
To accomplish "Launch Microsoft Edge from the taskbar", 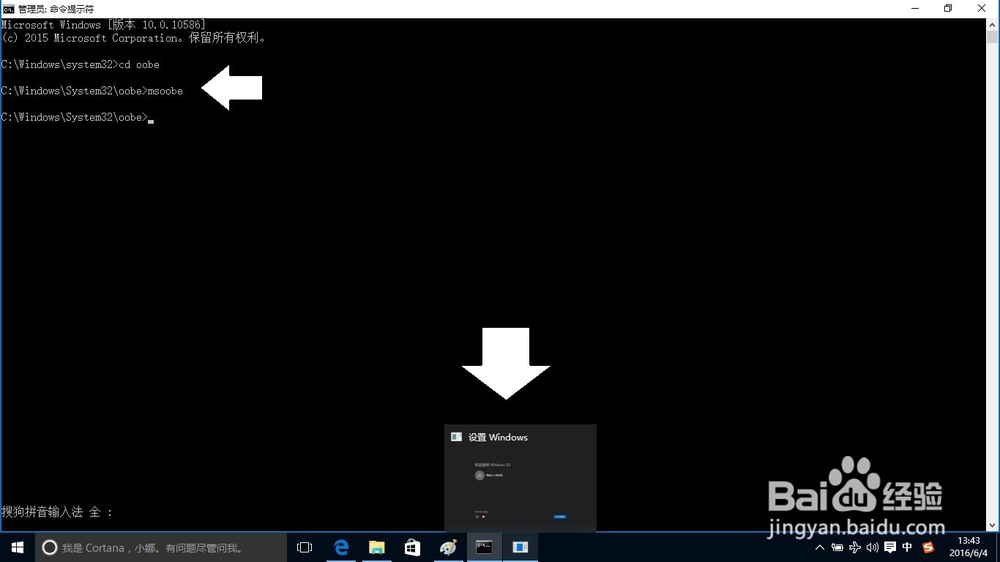I will (x=341, y=547).
